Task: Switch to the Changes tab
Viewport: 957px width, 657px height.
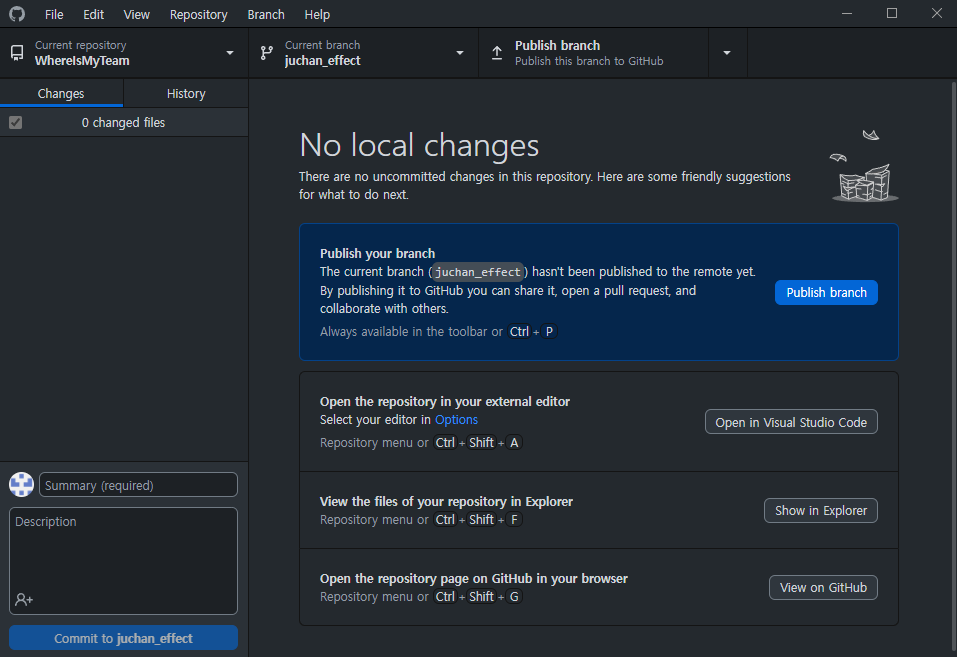Action: [x=61, y=93]
